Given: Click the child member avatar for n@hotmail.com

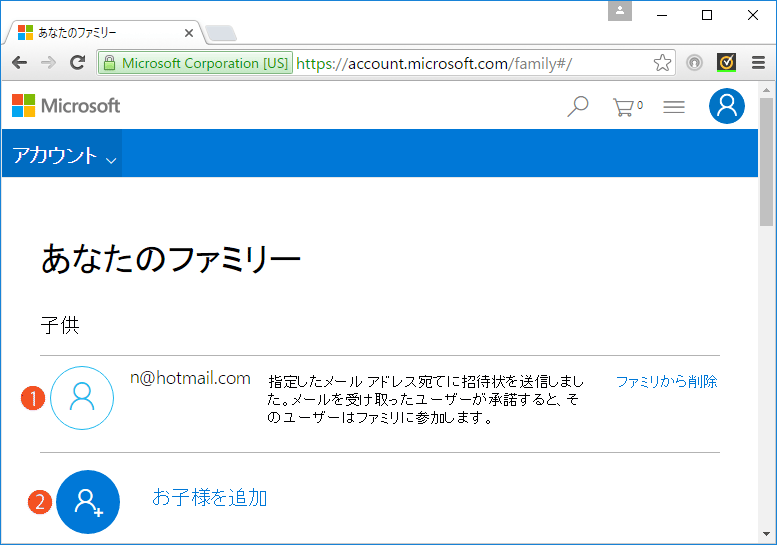Looking at the screenshot, I should [x=82, y=398].
